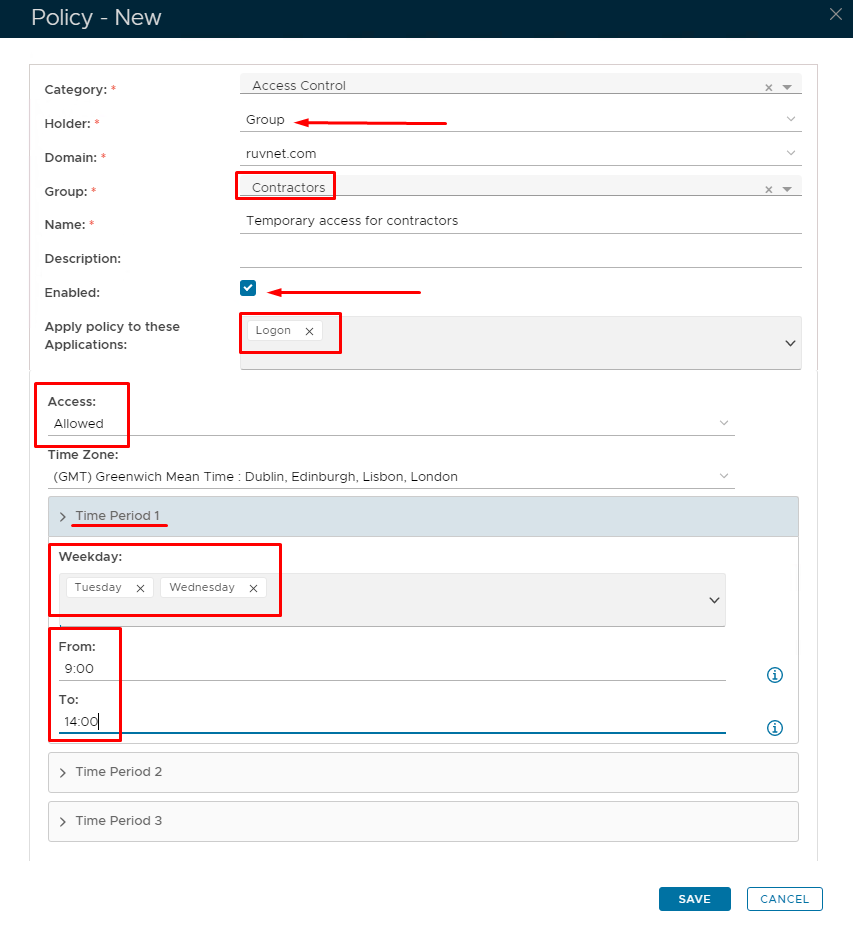853x929 pixels.
Task: Expand the Applications list dropdown arrow
Action: [x=790, y=343]
